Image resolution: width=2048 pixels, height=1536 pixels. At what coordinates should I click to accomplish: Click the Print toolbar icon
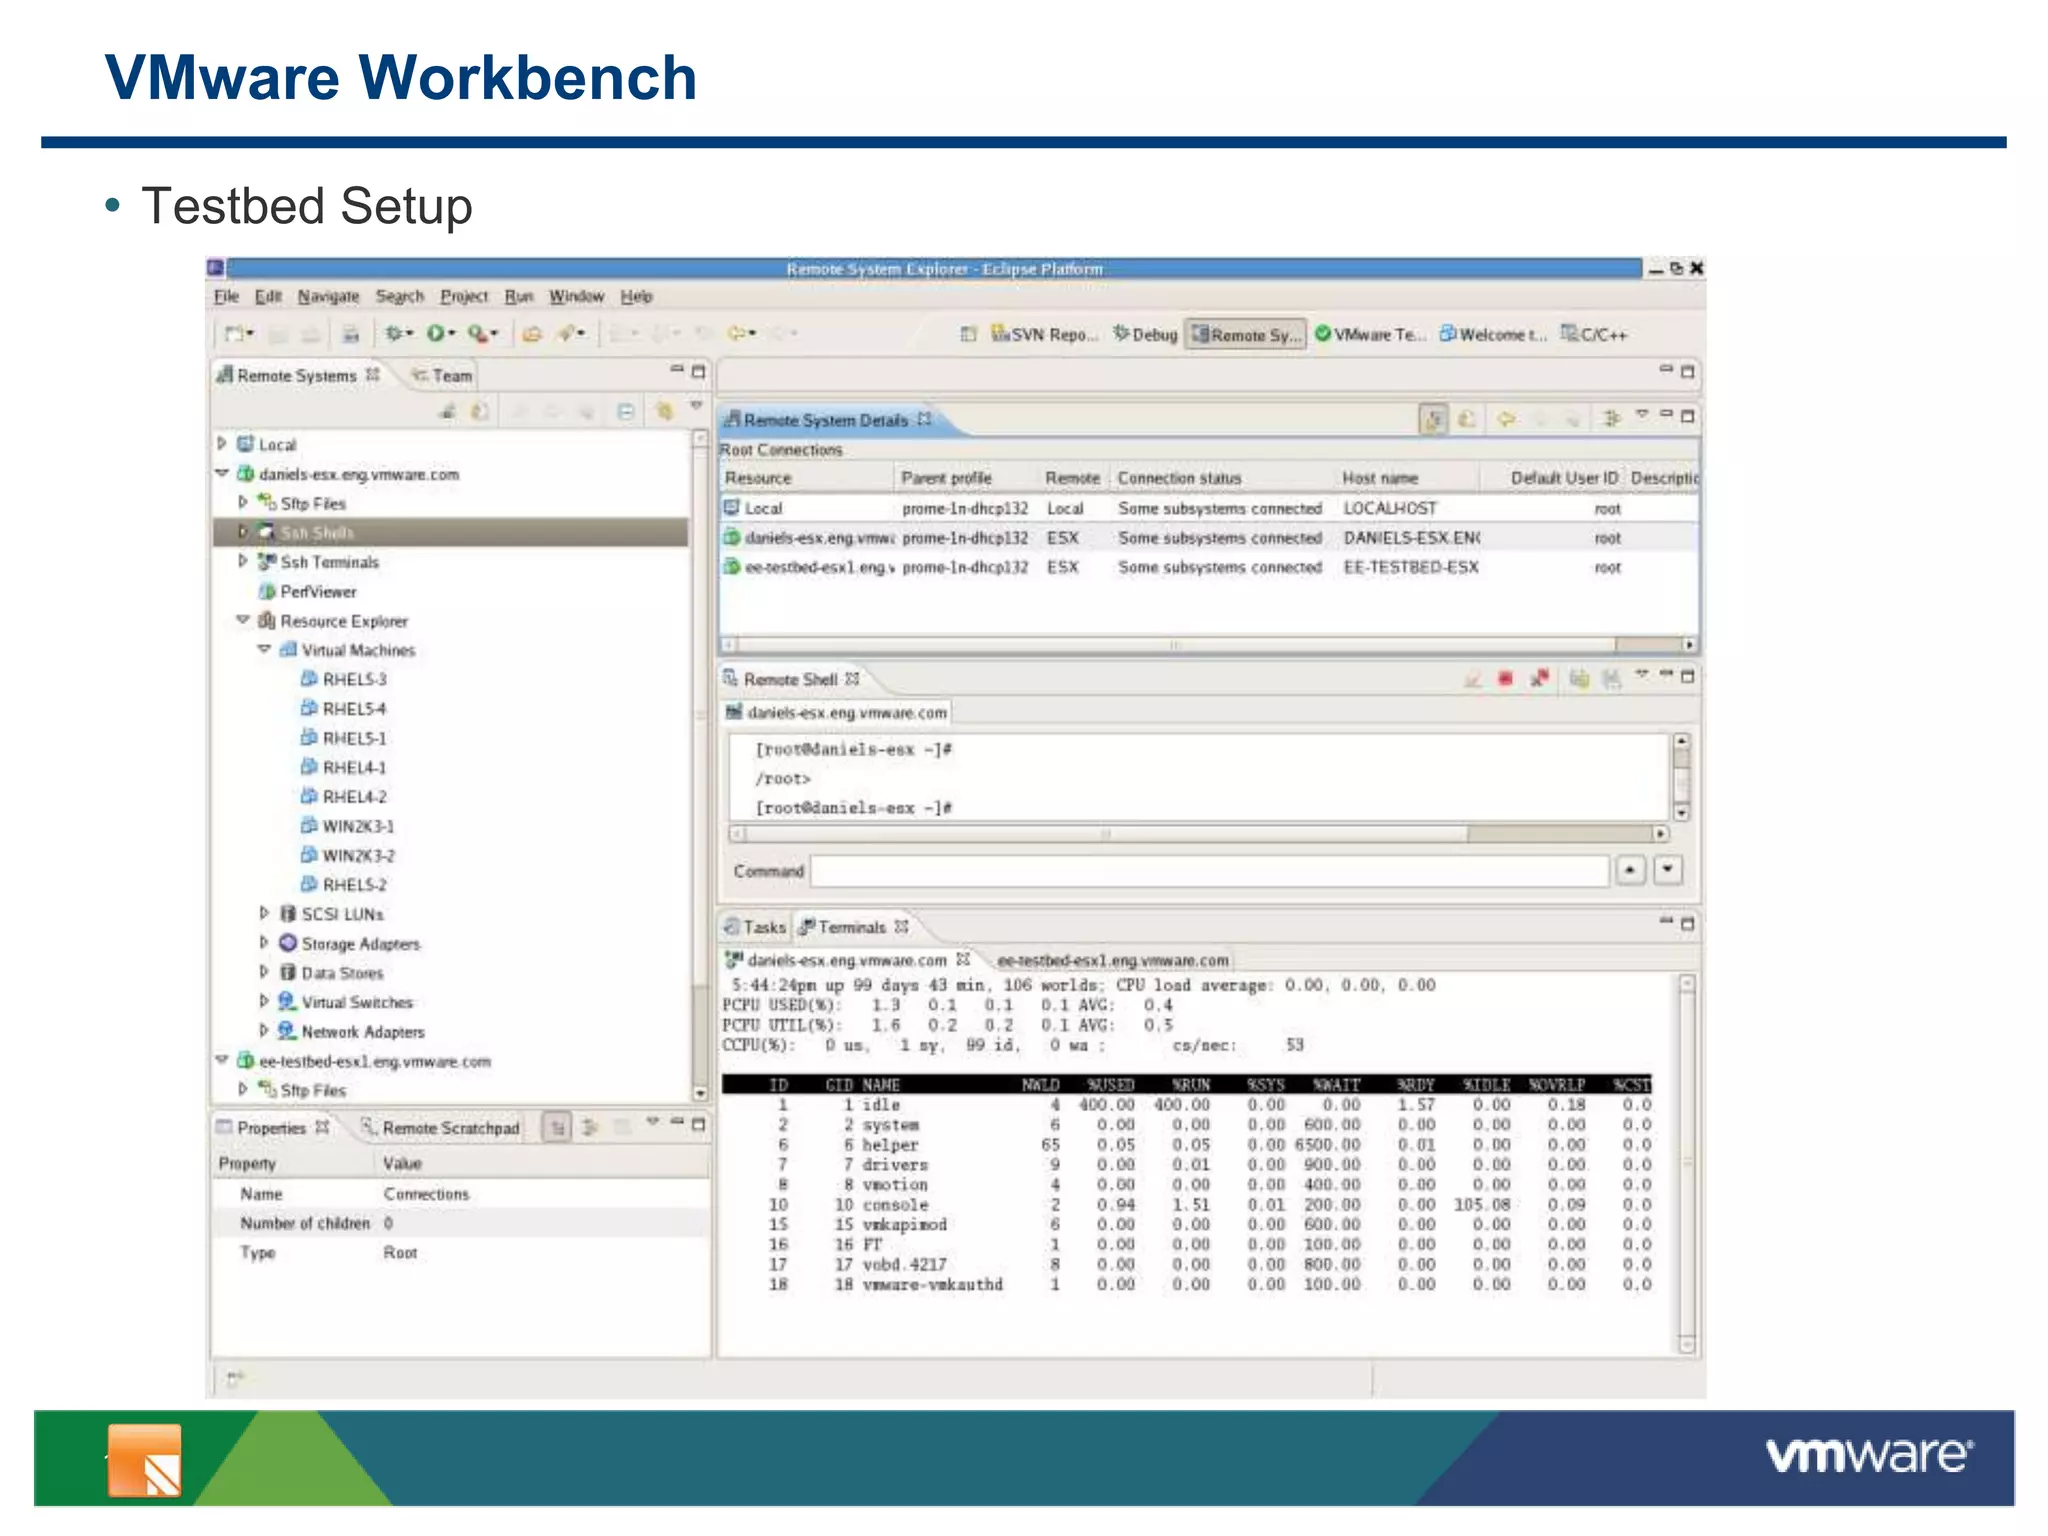point(350,334)
